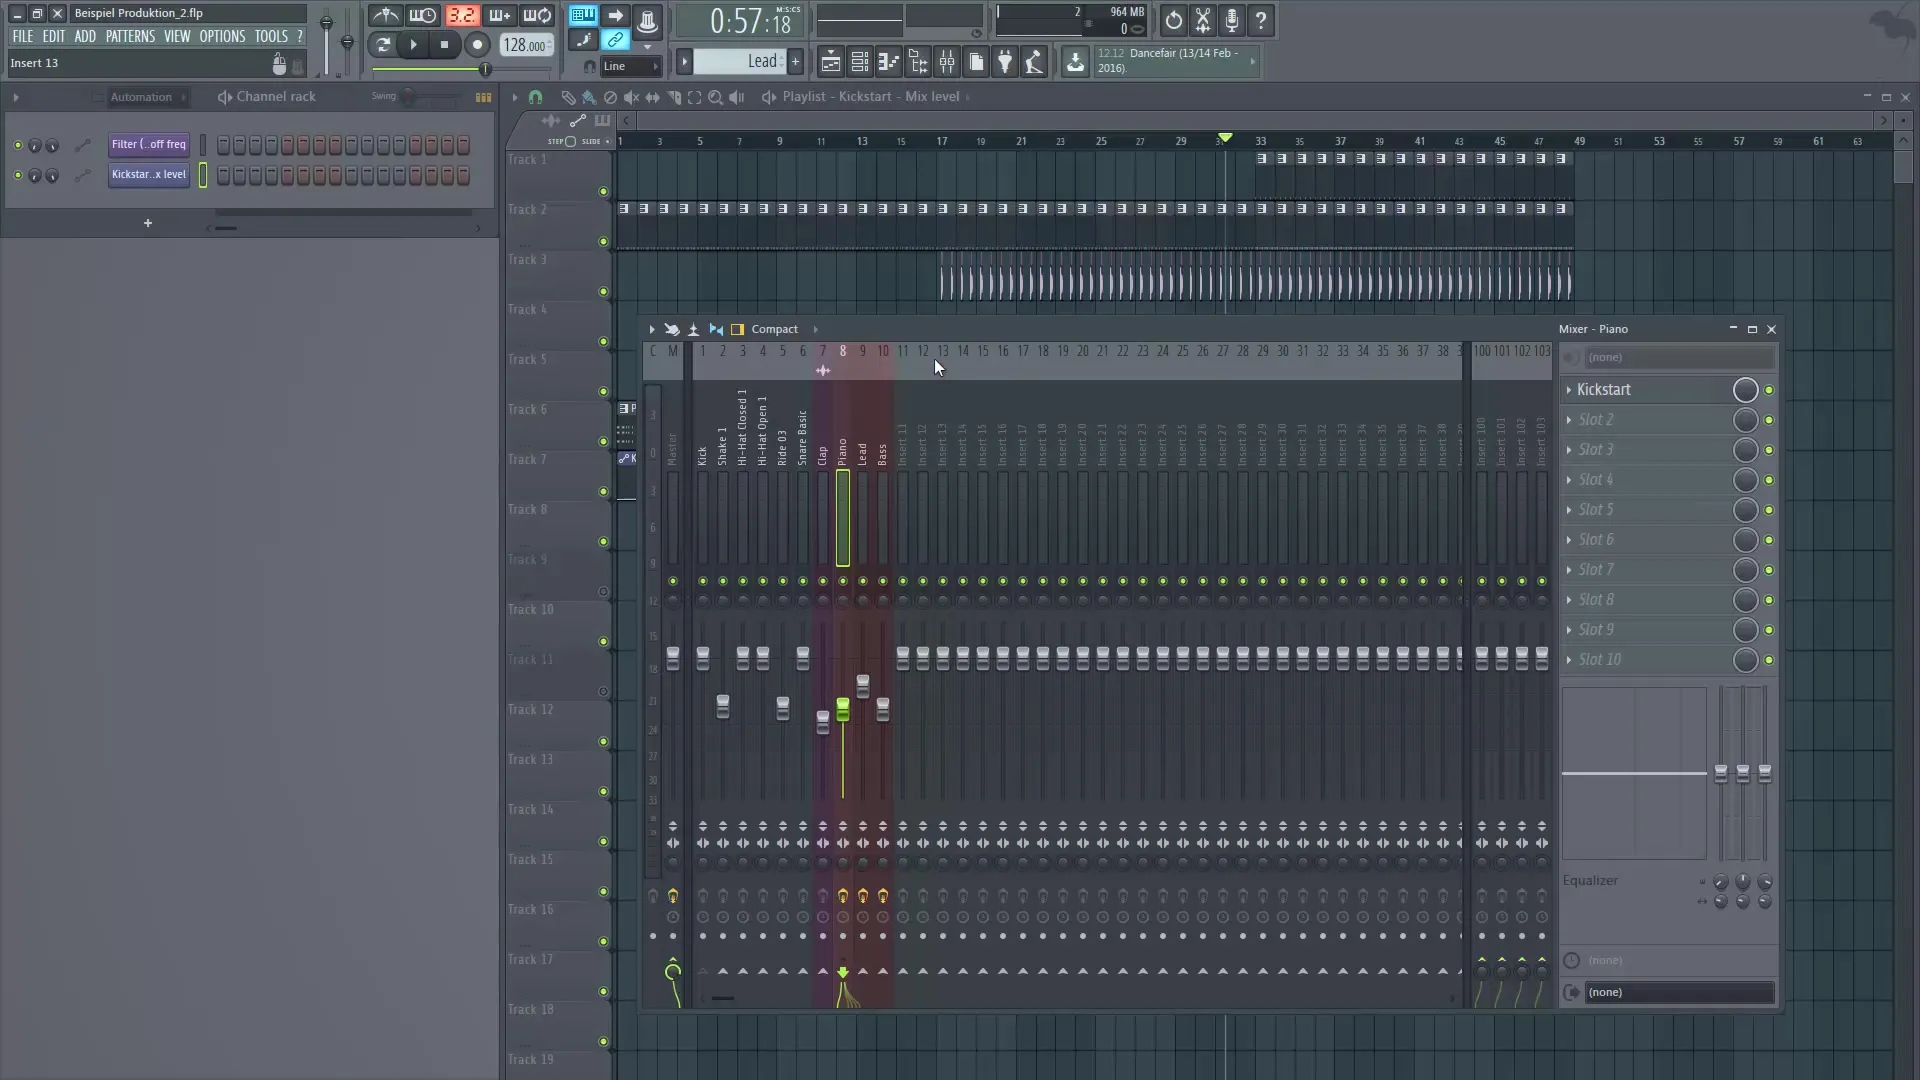Open the help question mark icon
The width and height of the screenshot is (1920, 1080).
point(1261,20)
